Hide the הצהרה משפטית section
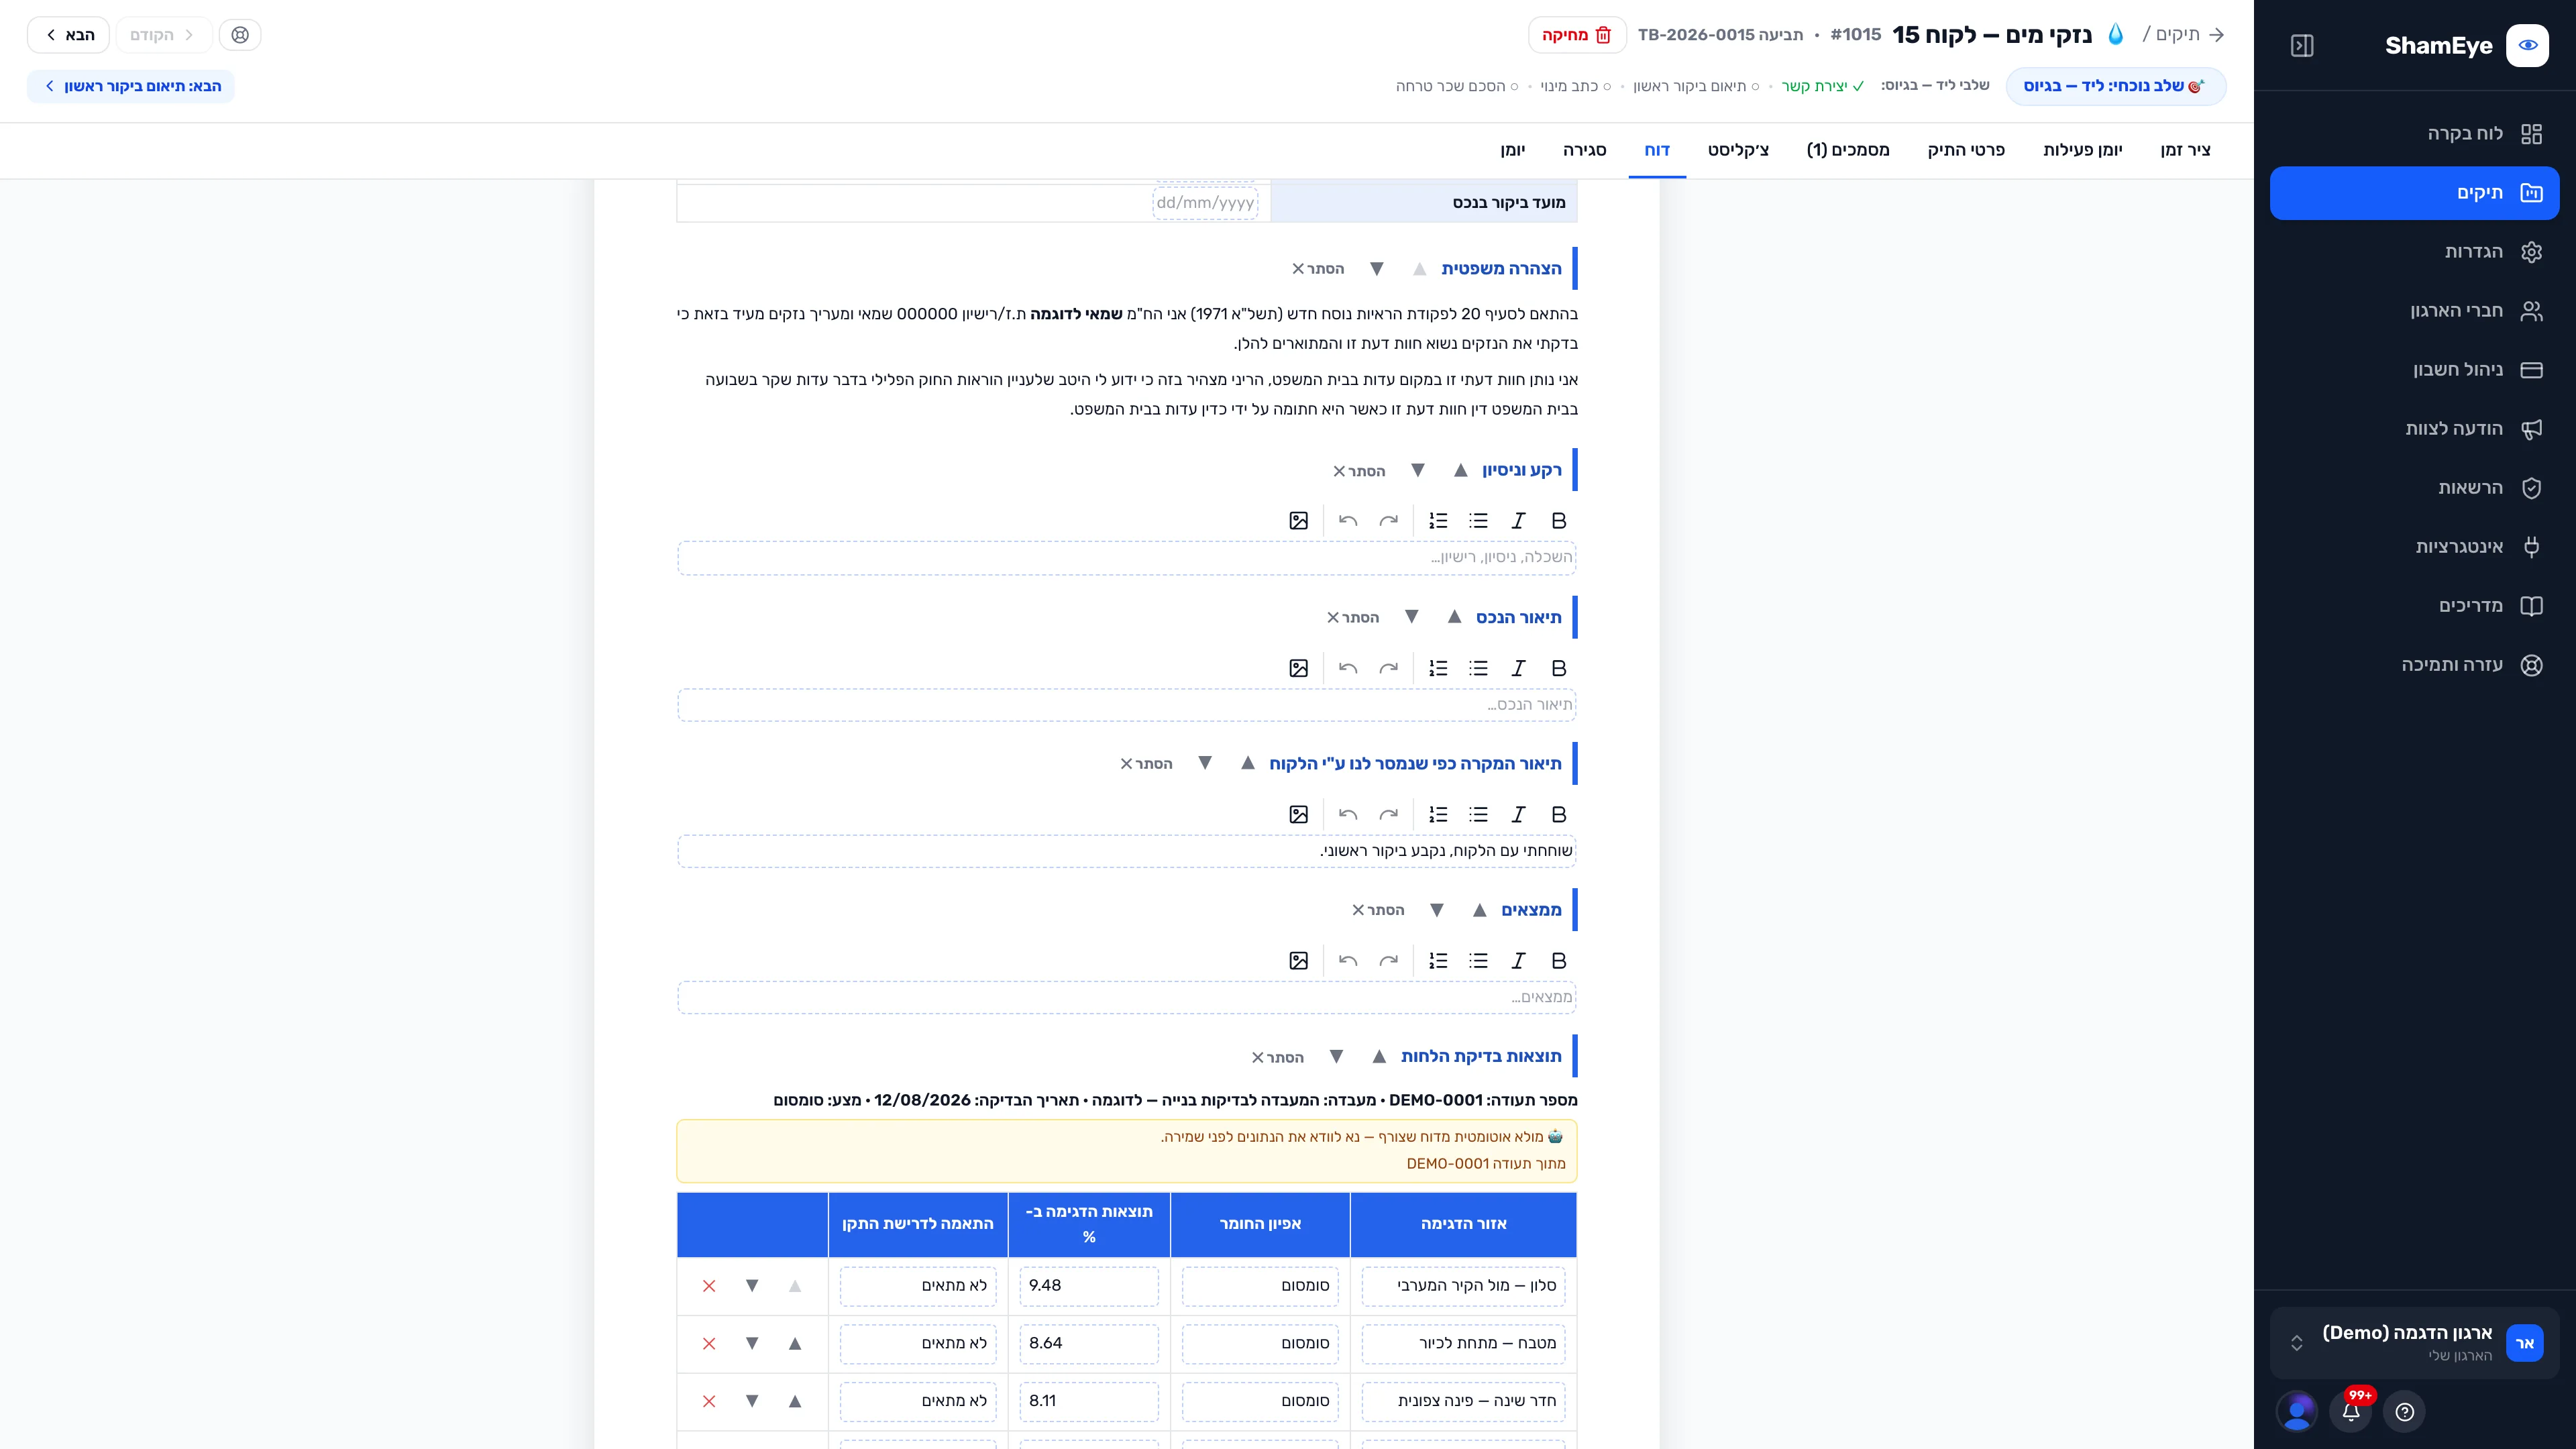Image resolution: width=2576 pixels, height=1449 pixels. [1317, 269]
